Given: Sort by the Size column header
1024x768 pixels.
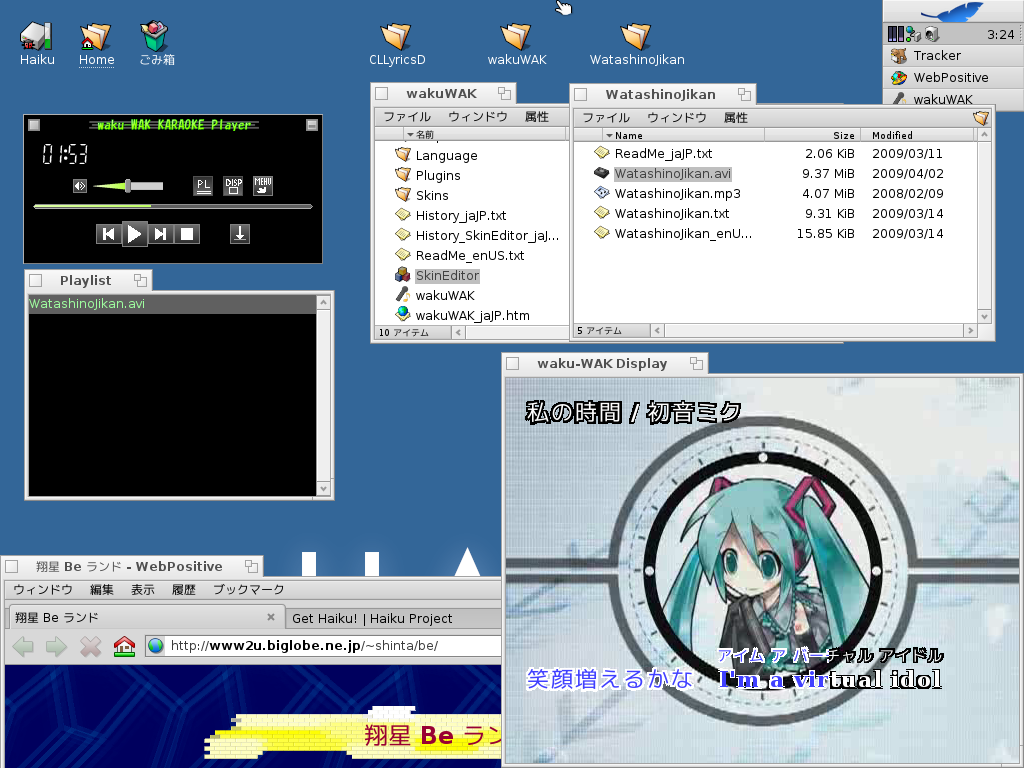Looking at the screenshot, I should 811,135.
